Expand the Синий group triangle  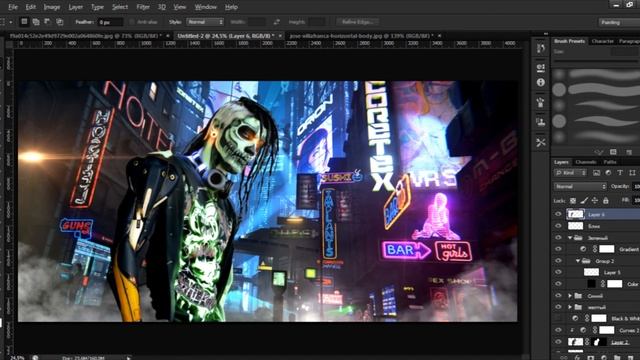point(570,296)
